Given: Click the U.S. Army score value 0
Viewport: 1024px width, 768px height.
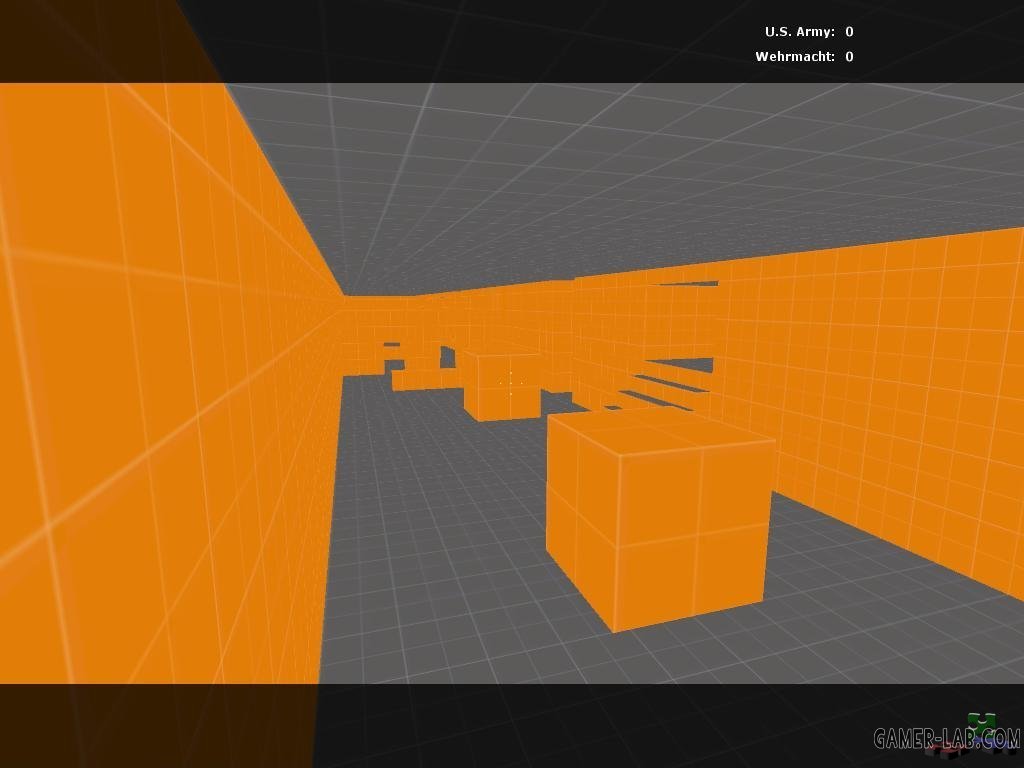Looking at the screenshot, I should coord(849,32).
